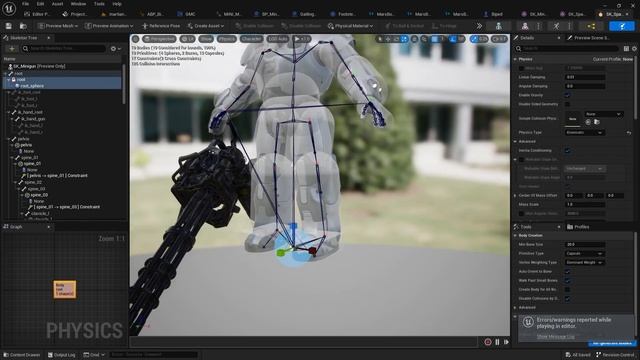Click the viewport translate tool icon
The image size is (640, 360).
pos(388,39)
